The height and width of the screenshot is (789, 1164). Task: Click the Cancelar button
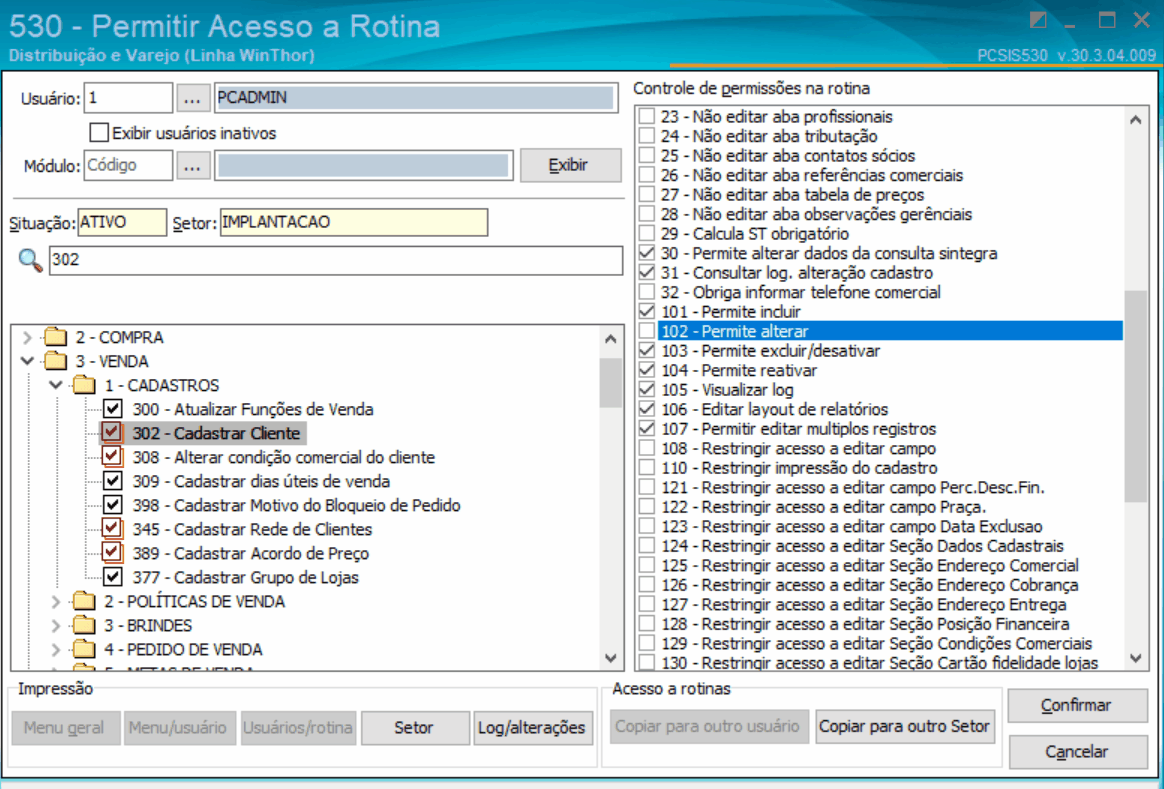1076,752
